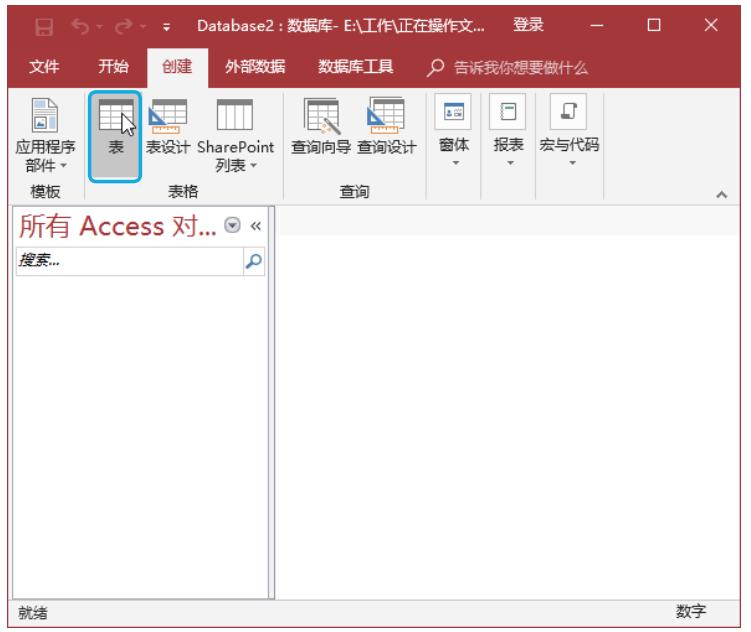Launch the 查询向导 query wizard

coord(321,127)
